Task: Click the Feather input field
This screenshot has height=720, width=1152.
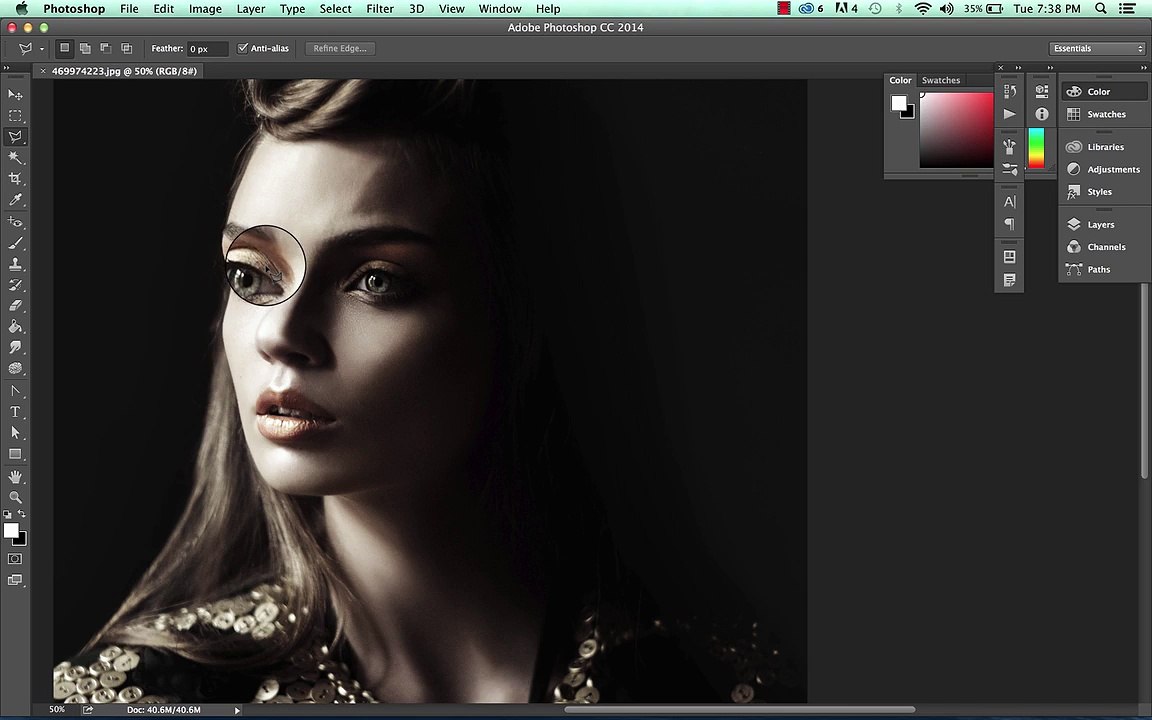Action: point(207,48)
